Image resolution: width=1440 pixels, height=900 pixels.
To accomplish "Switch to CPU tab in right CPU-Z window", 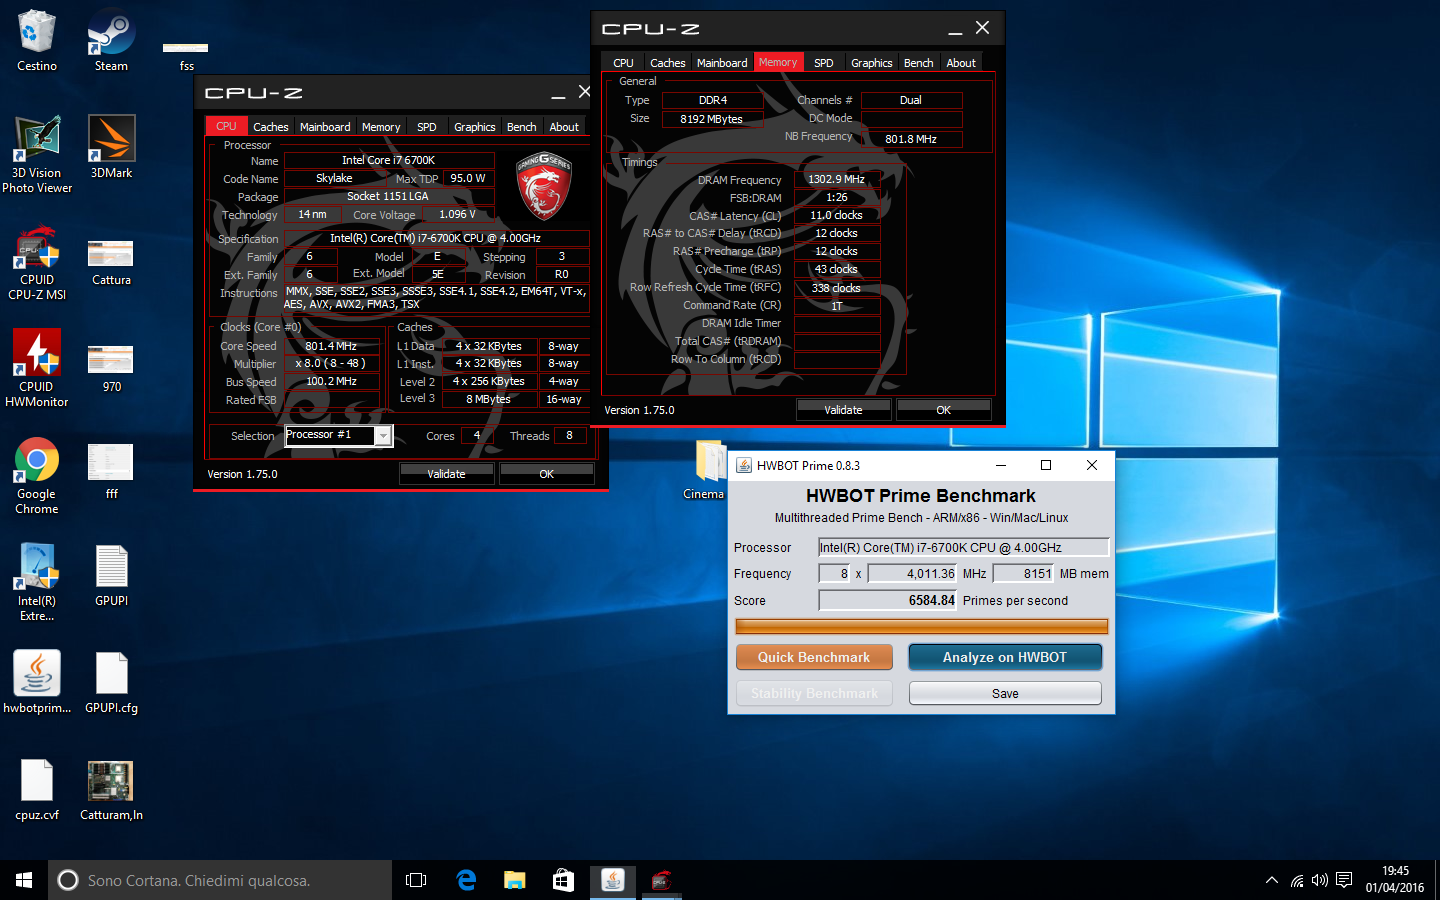I will point(623,63).
